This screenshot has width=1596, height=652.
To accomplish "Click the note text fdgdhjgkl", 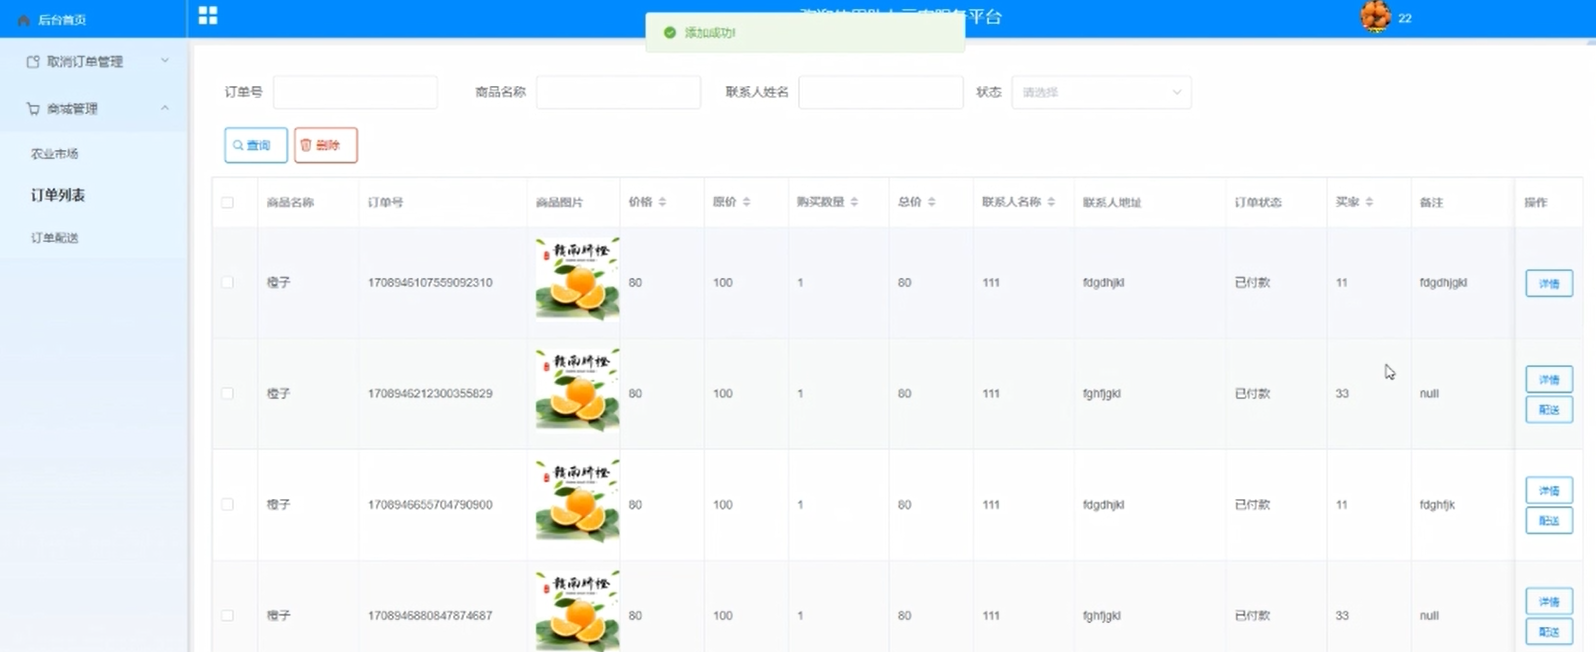I will tap(1443, 283).
